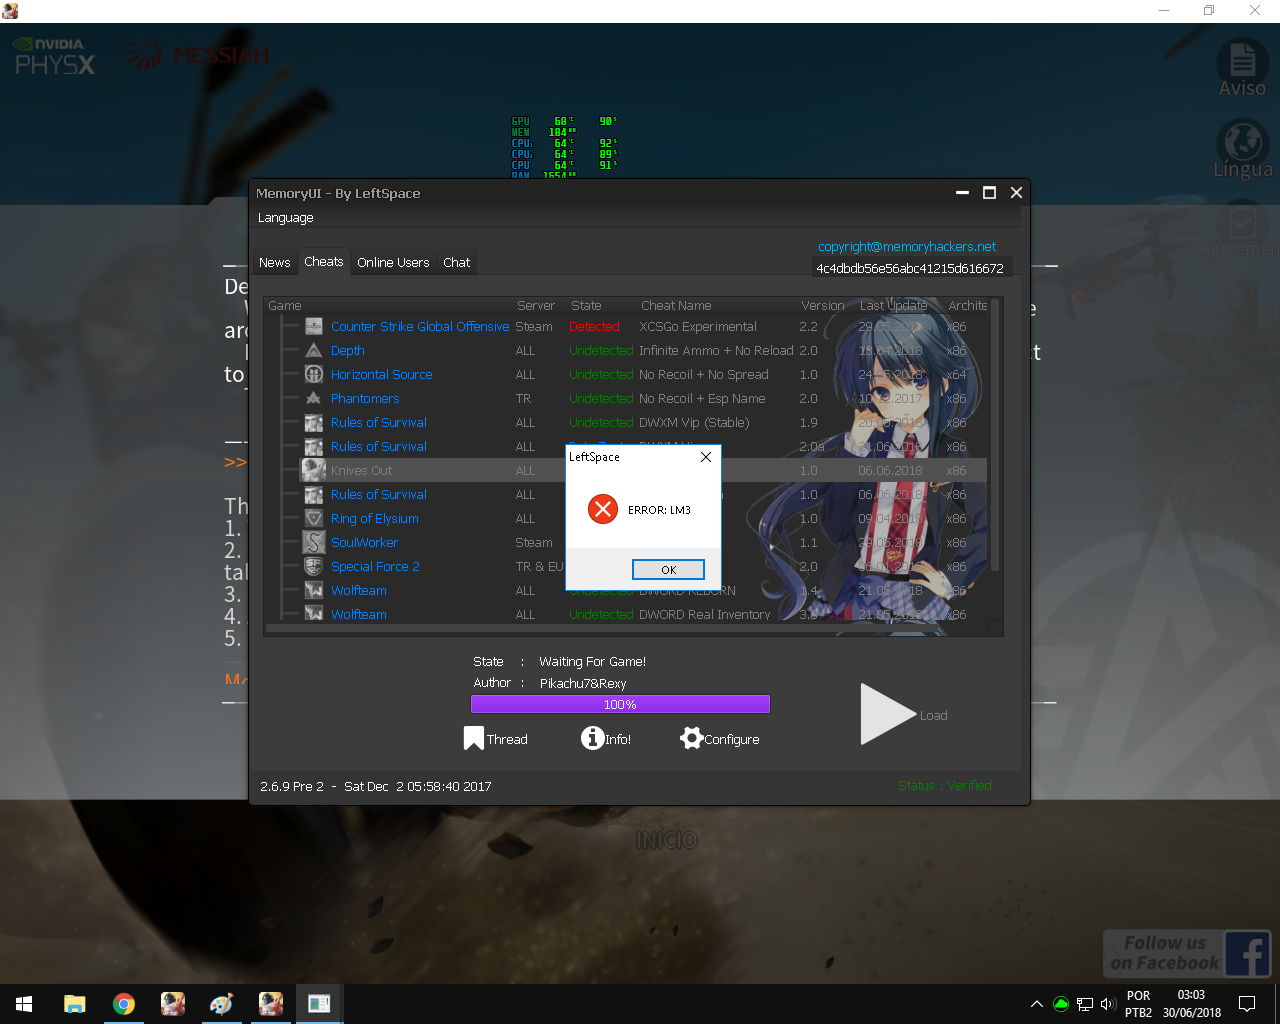1280x1024 pixels.
Task: Click the copyright@memoryhackers.net link
Action: [907, 247]
